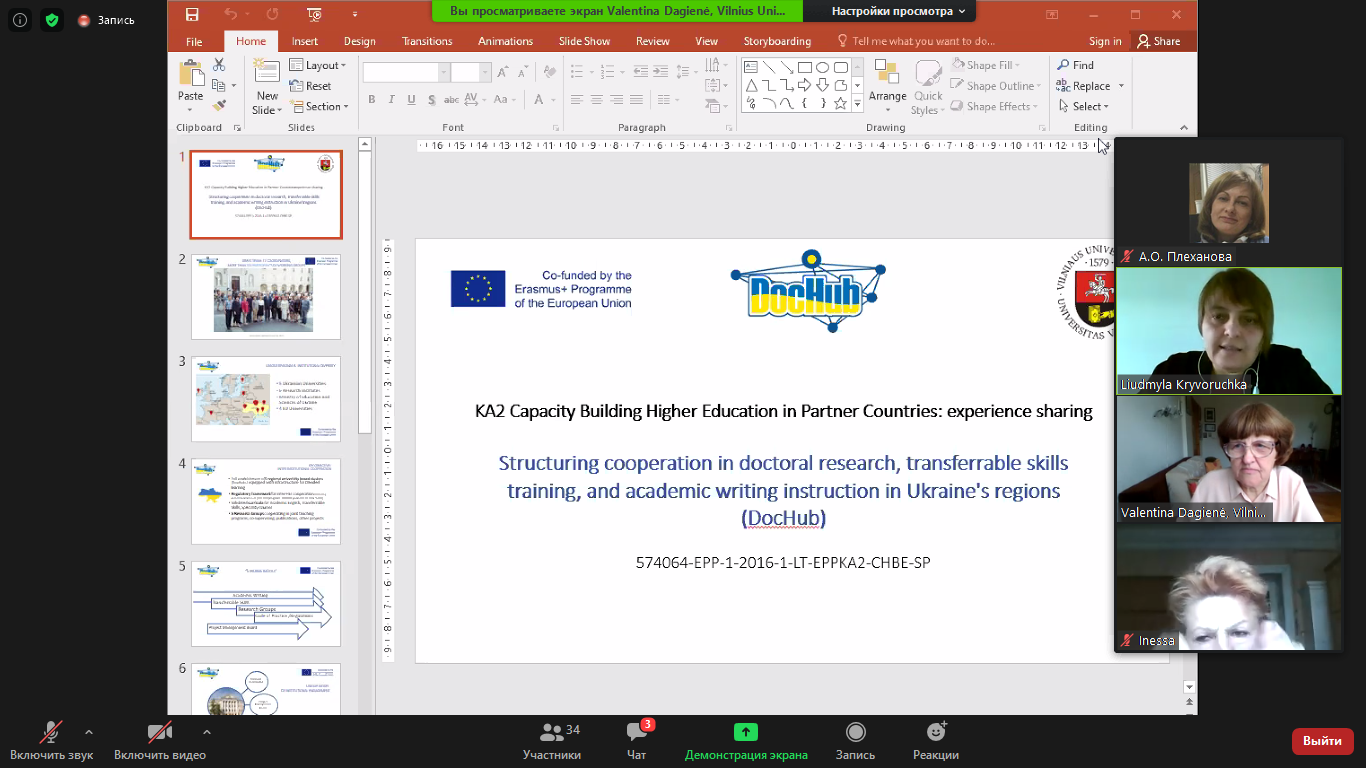Image resolution: width=1366 pixels, height=768 pixels.
Task: Open Zoom Chat panel
Action: pos(636,742)
